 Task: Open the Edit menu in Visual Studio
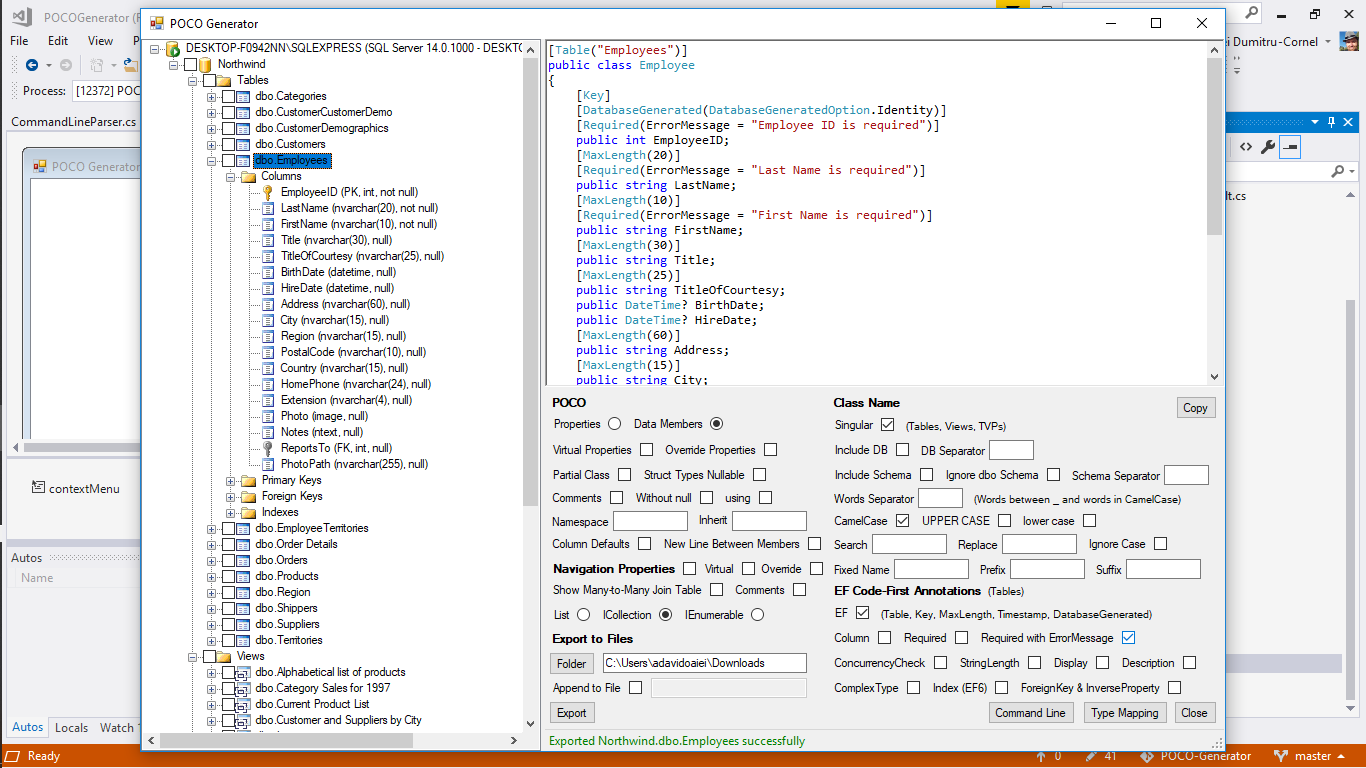[58, 41]
